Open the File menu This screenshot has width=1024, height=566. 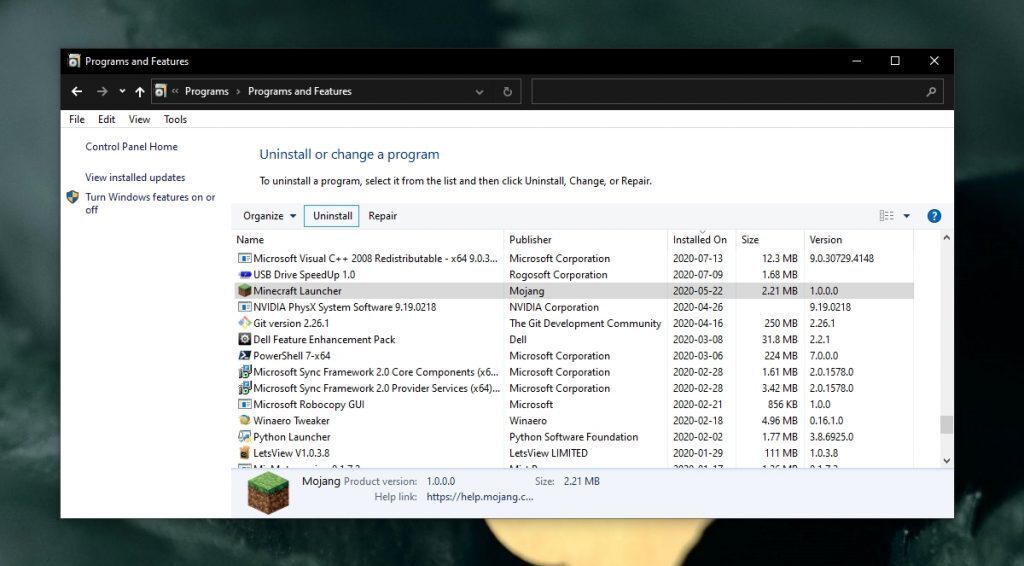point(77,119)
